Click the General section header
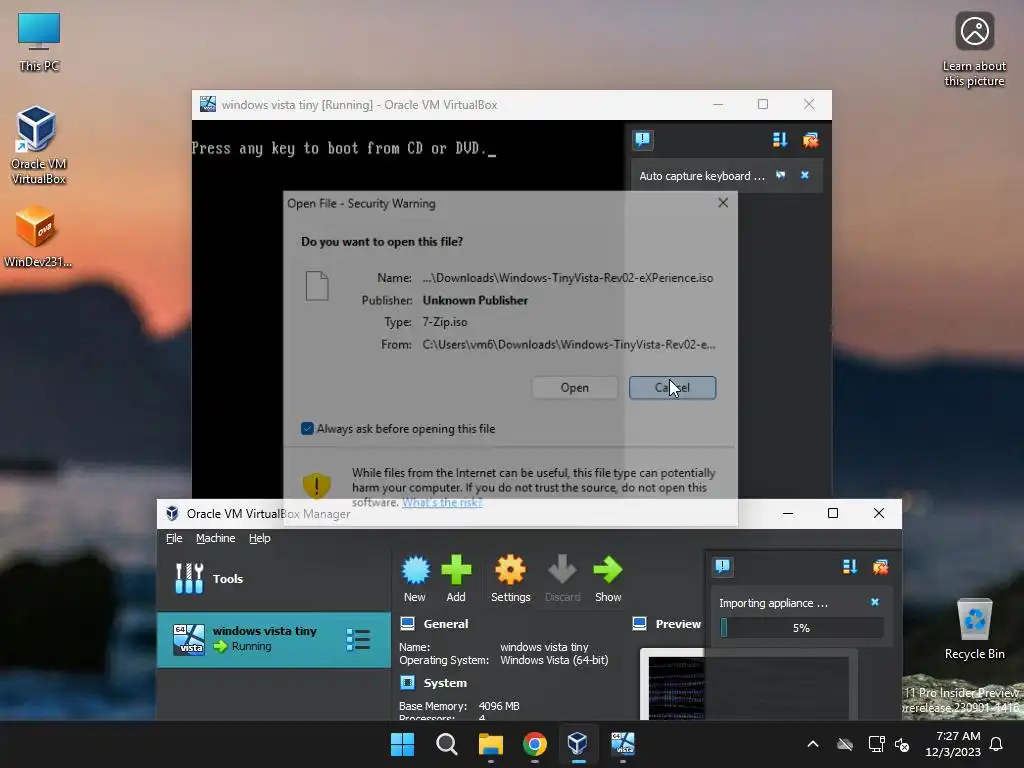Image resolution: width=1024 pixels, height=768 pixels. [445, 624]
